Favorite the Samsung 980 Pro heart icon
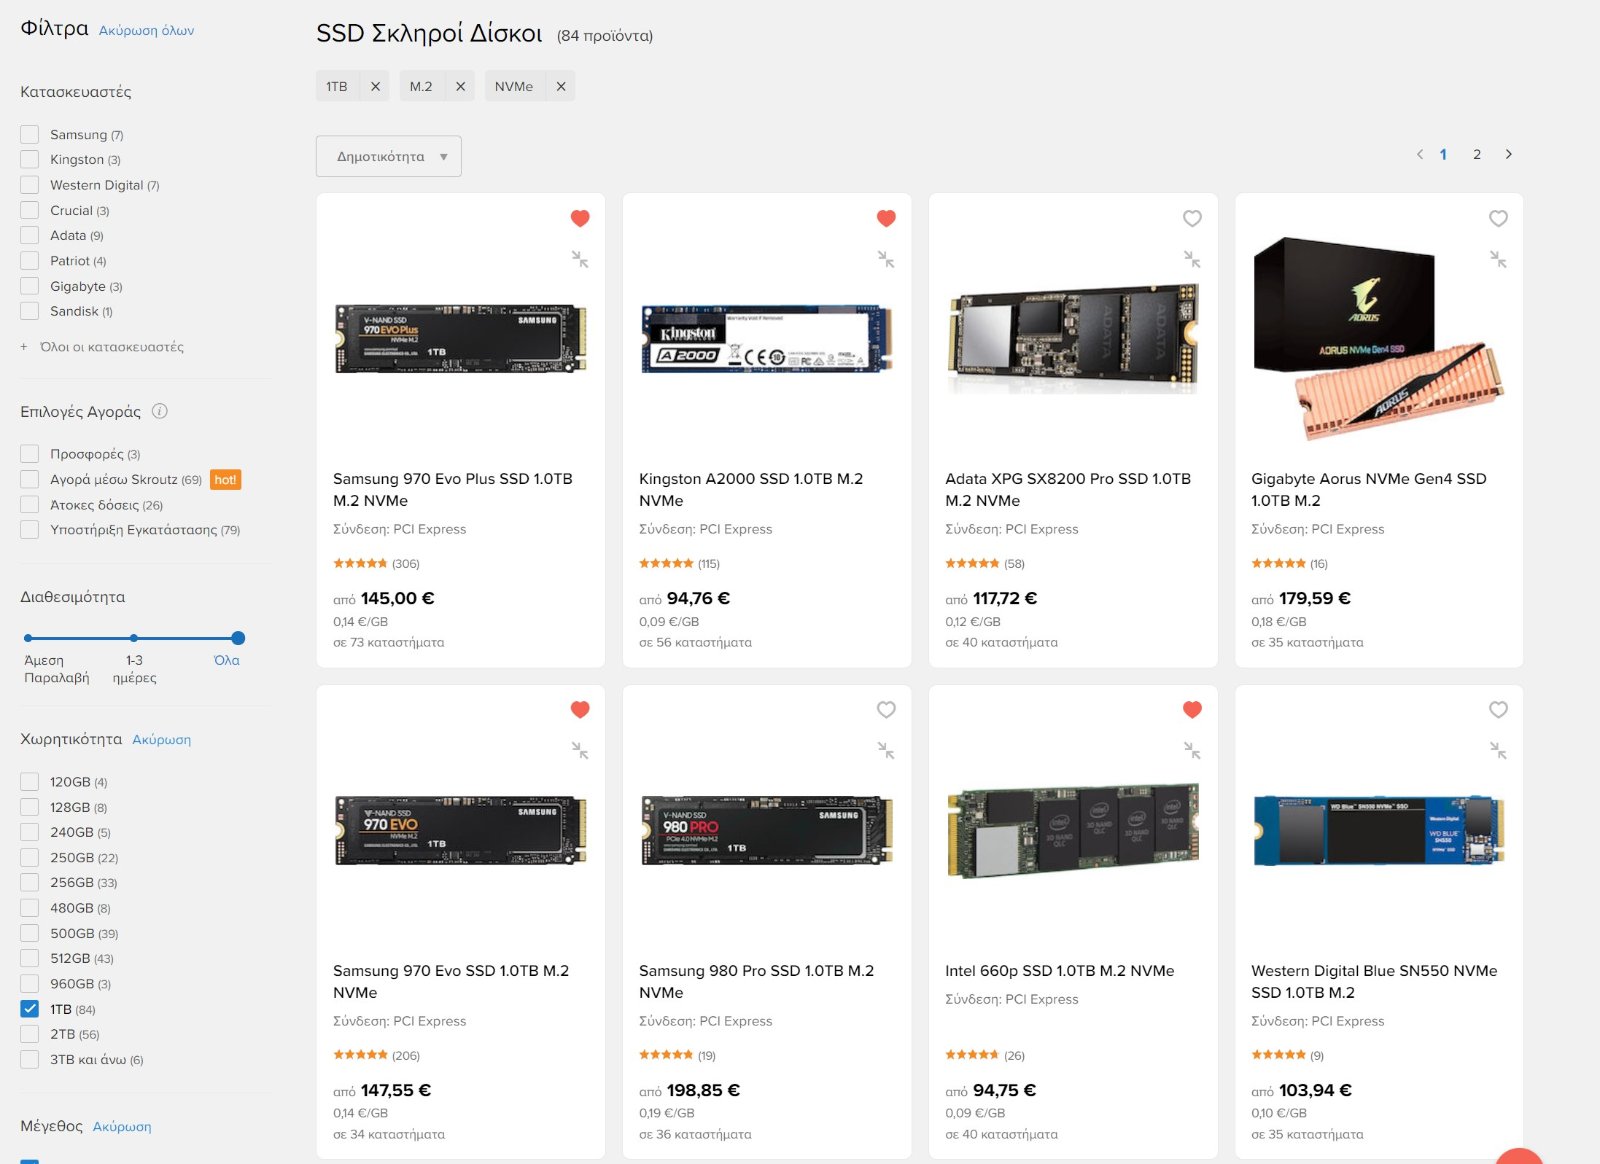The image size is (1600, 1164). (x=886, y=709)
